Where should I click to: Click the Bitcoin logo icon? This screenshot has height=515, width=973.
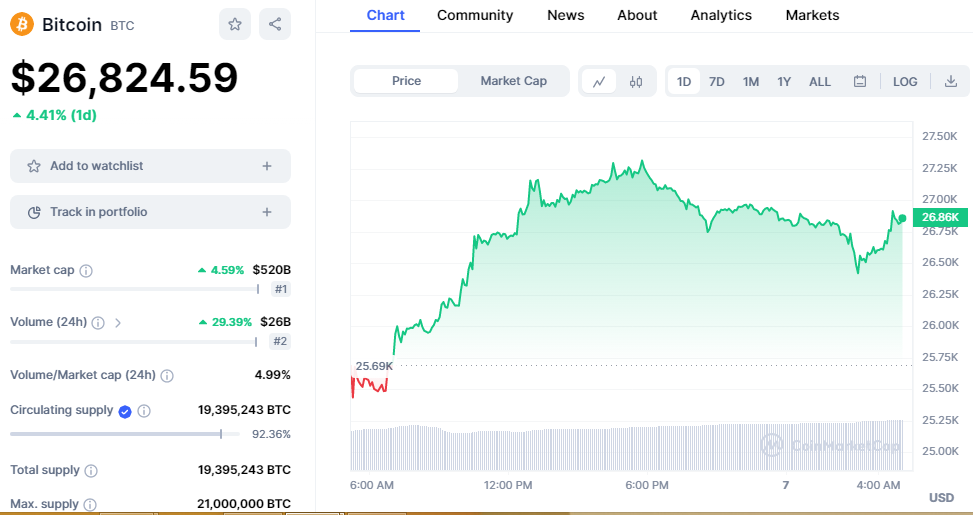click(x=22, y=24)
